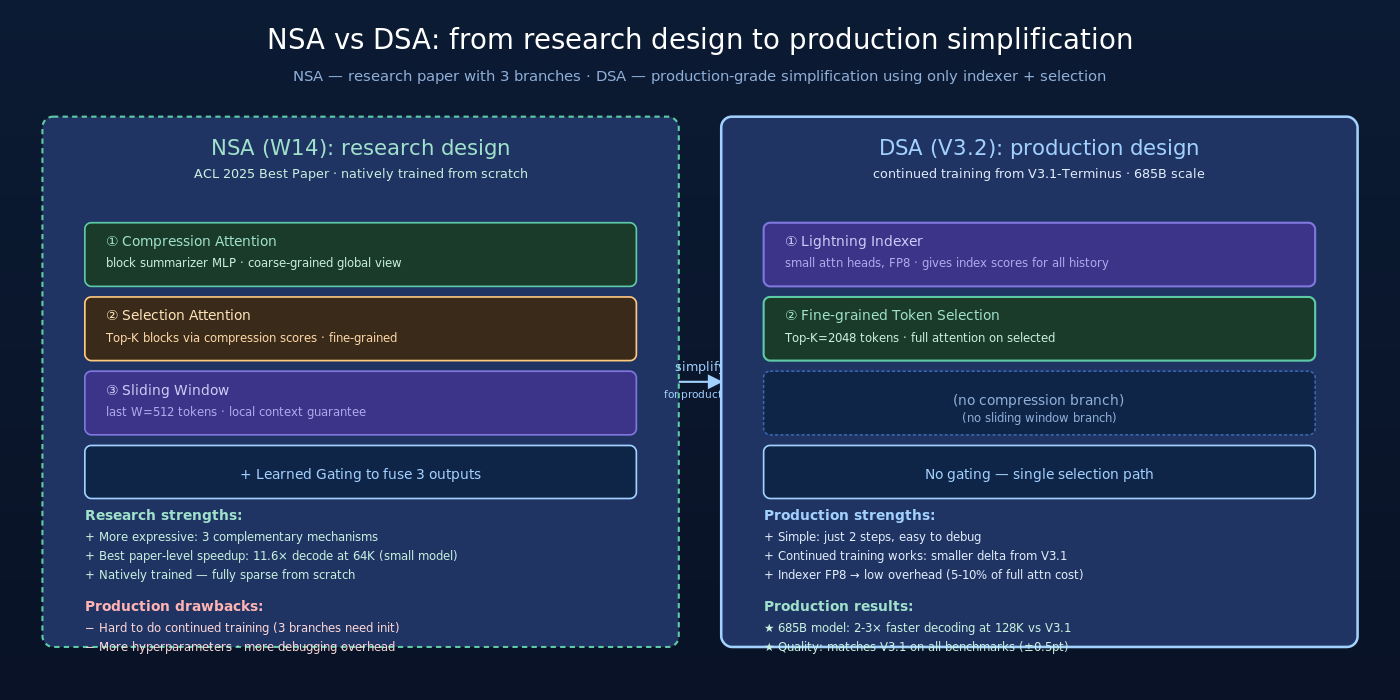The image size is (1400, 700).
Task: Click 'No gating — single selection path'
Action: tap(1039, 474)
